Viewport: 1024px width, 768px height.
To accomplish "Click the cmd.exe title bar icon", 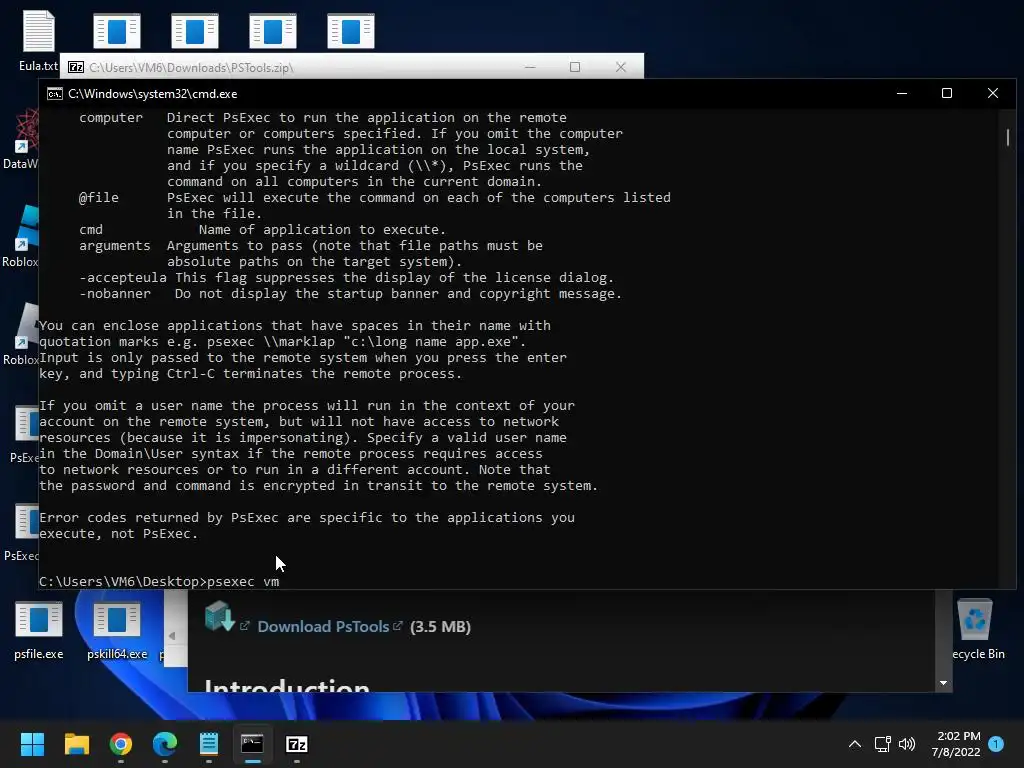I will coord(55,94).
